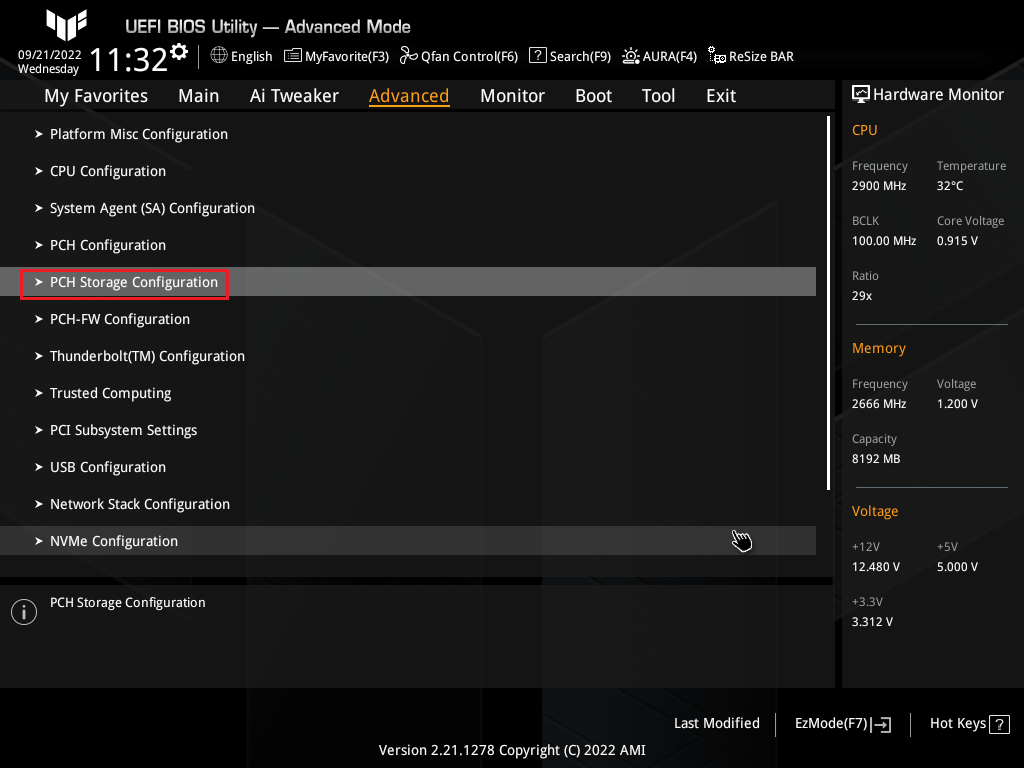Expand PCH Storage Configuration arrow
The width and height of the screenshot is (1024, 768).
point(39,282)
